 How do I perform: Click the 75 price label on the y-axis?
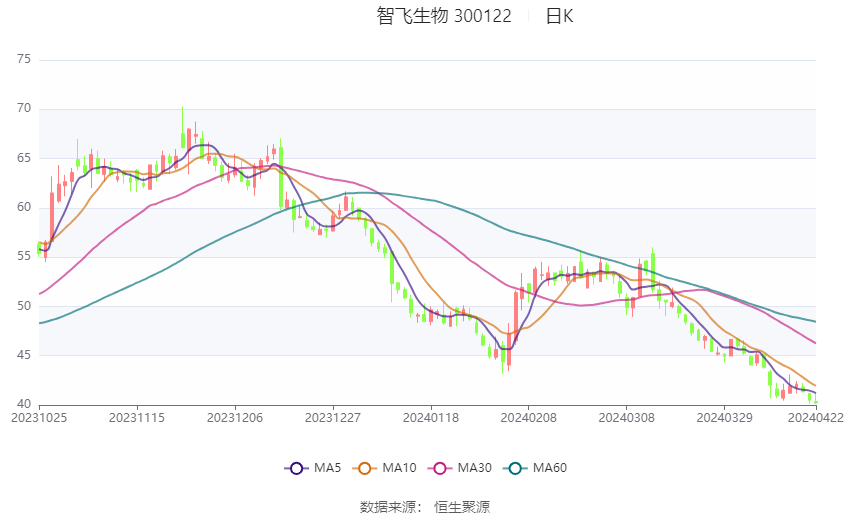(x=24, y=60)
